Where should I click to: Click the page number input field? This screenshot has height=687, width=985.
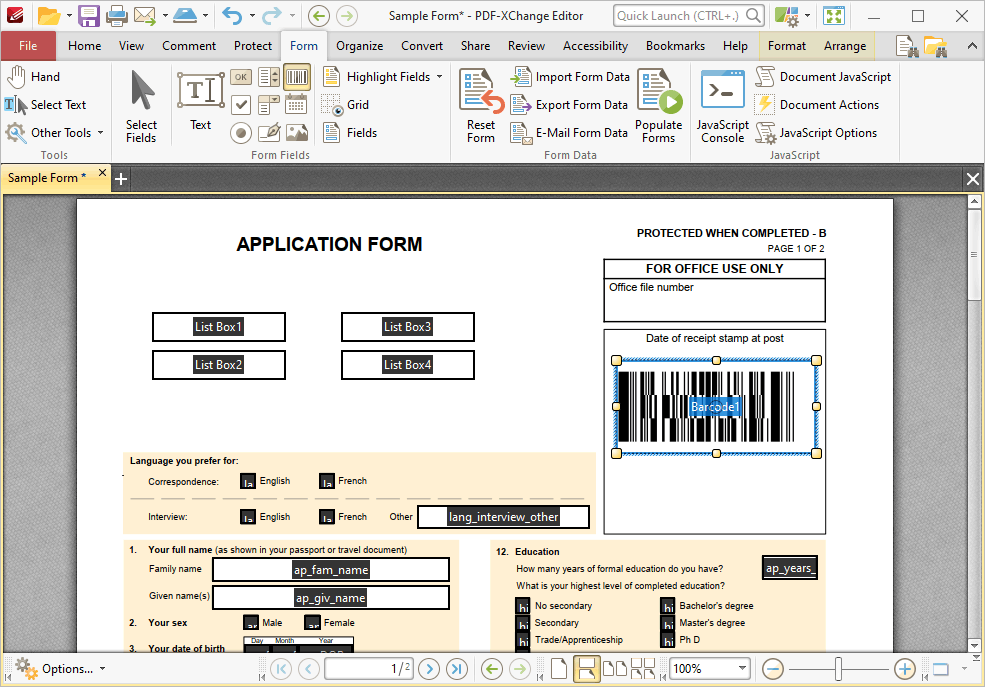coord(369,669)
